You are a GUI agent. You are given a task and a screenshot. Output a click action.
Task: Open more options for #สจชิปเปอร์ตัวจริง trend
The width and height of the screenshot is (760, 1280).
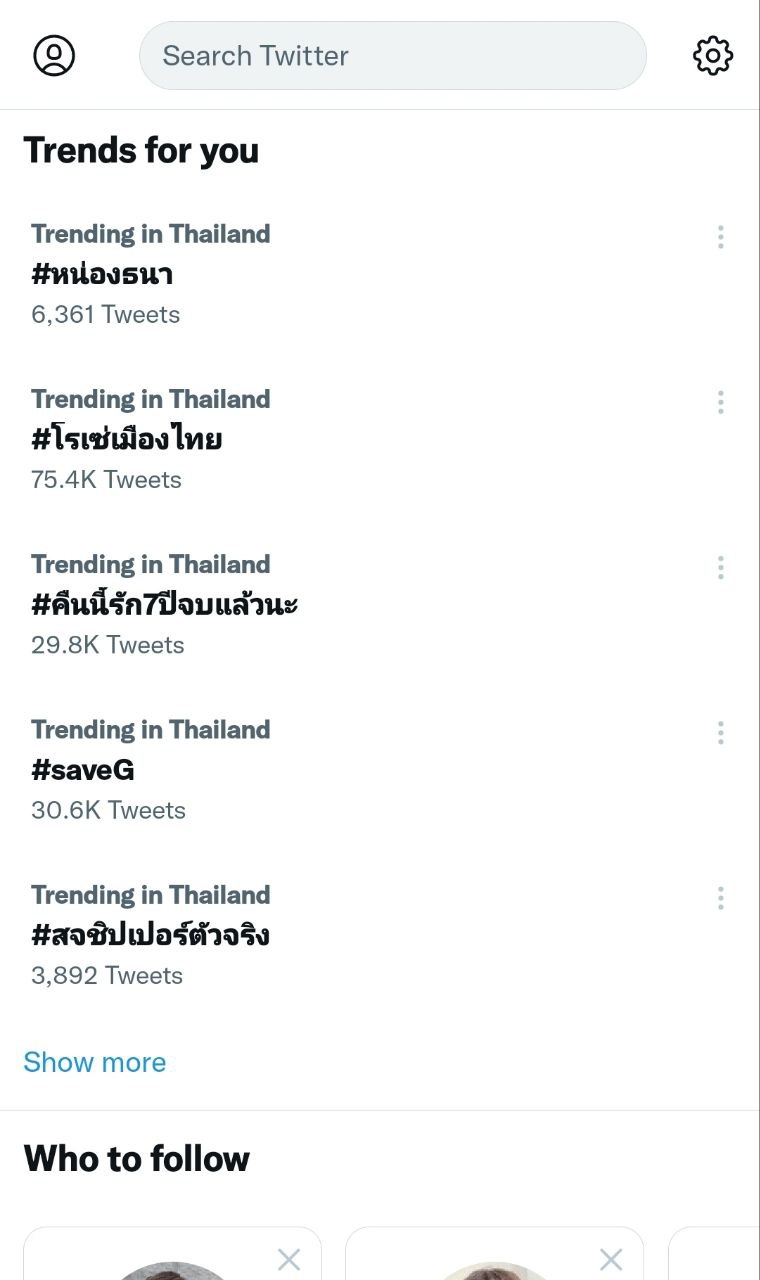pos(720,898)
